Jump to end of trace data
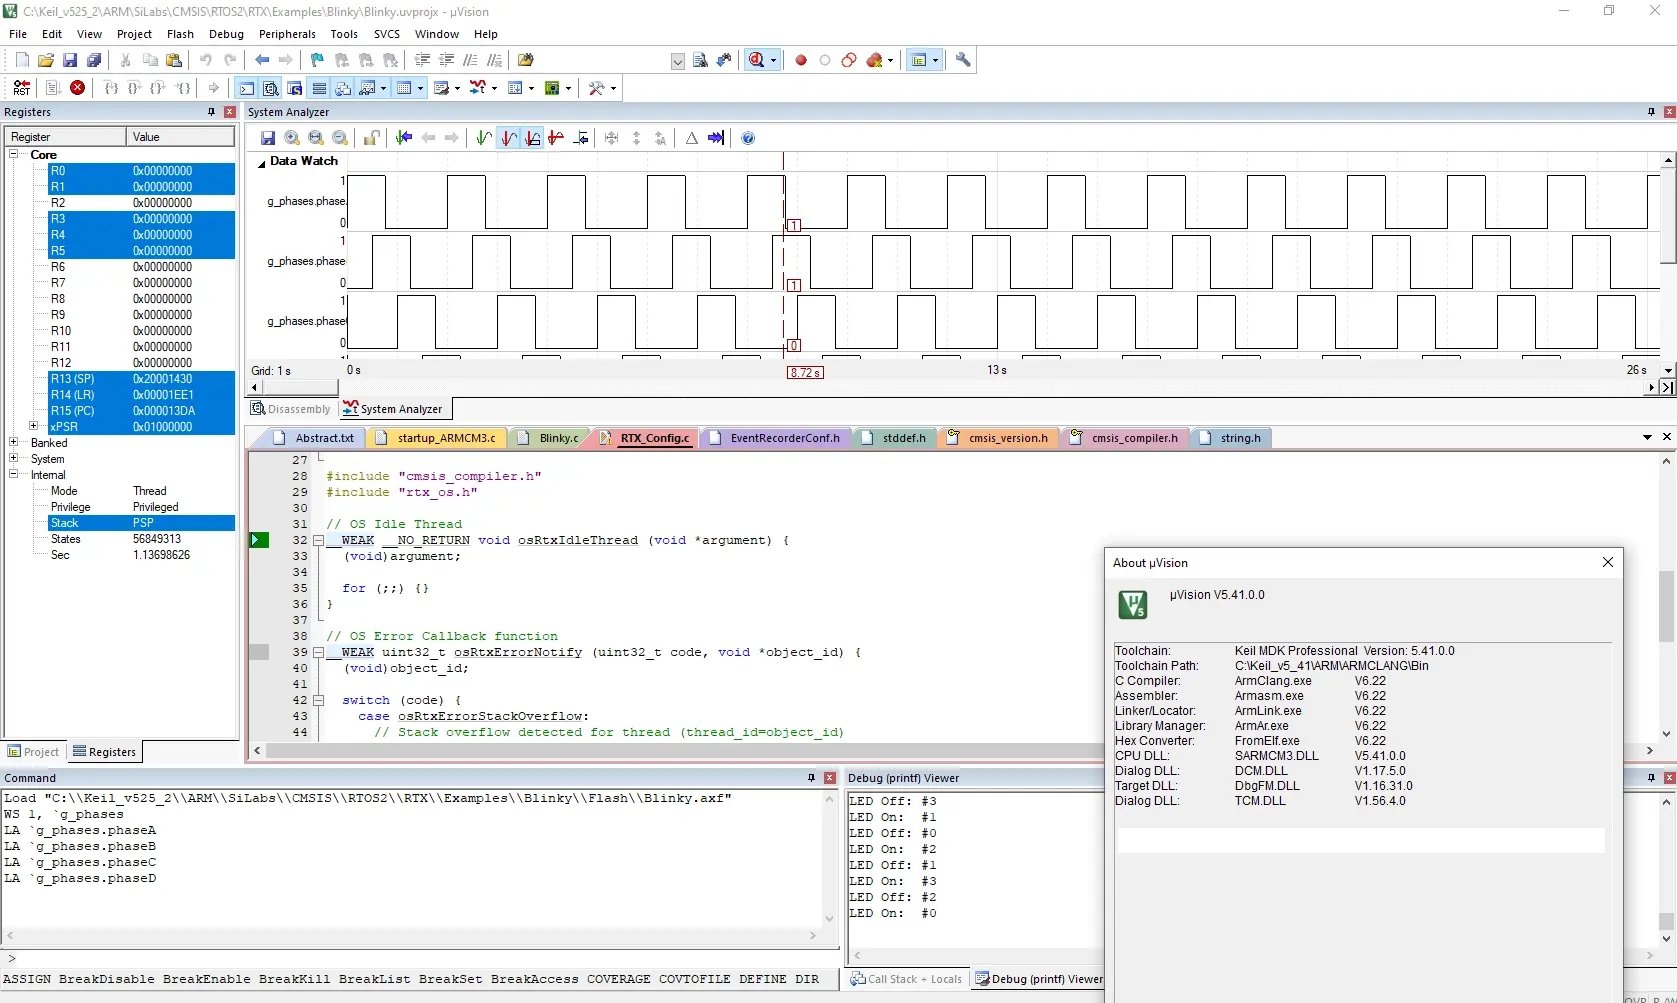 point(716,138)
